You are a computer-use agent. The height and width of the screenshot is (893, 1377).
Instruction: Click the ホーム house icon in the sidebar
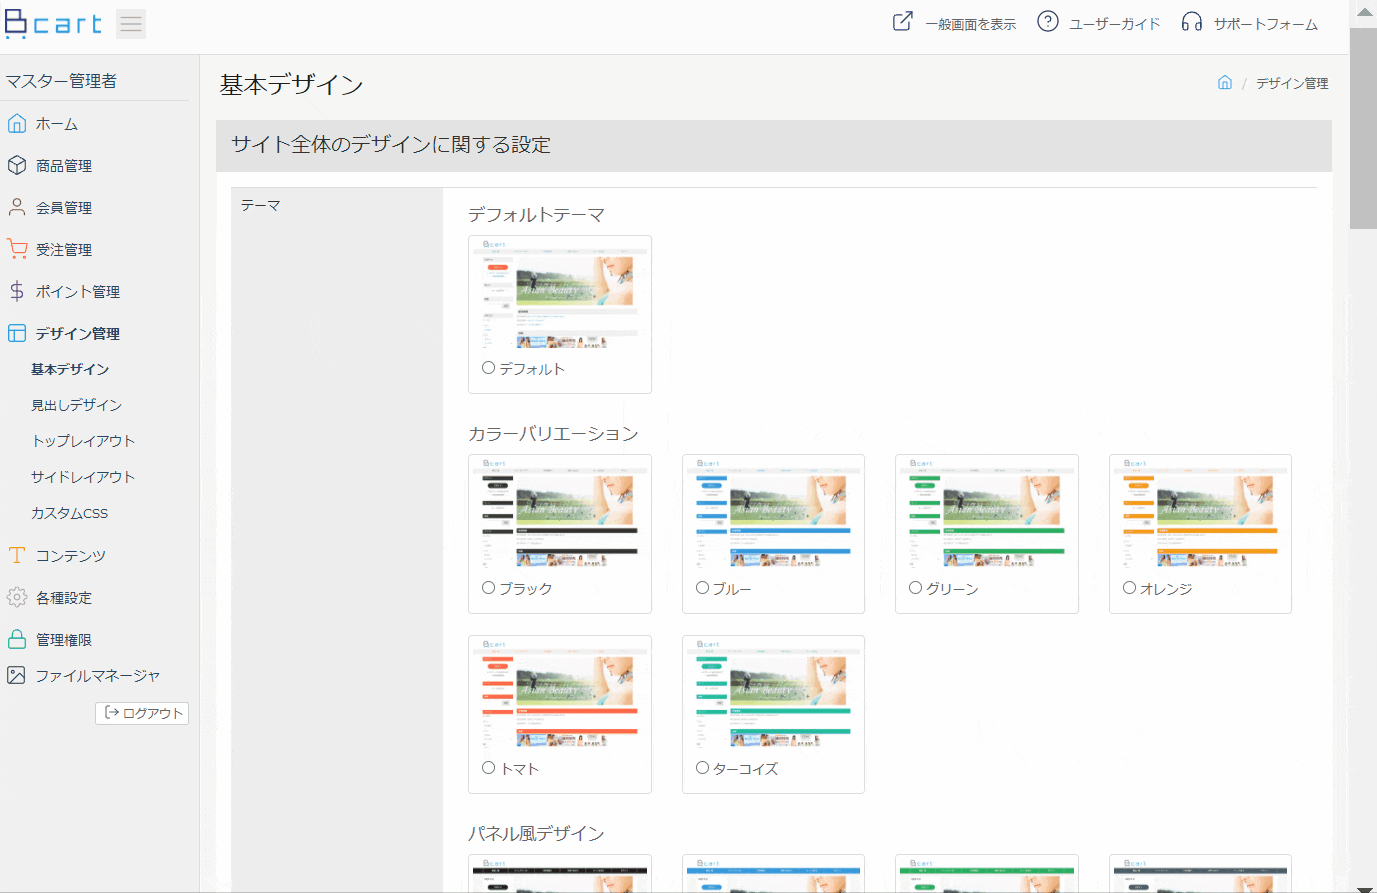pyautogui.click(x=17, y=123)
